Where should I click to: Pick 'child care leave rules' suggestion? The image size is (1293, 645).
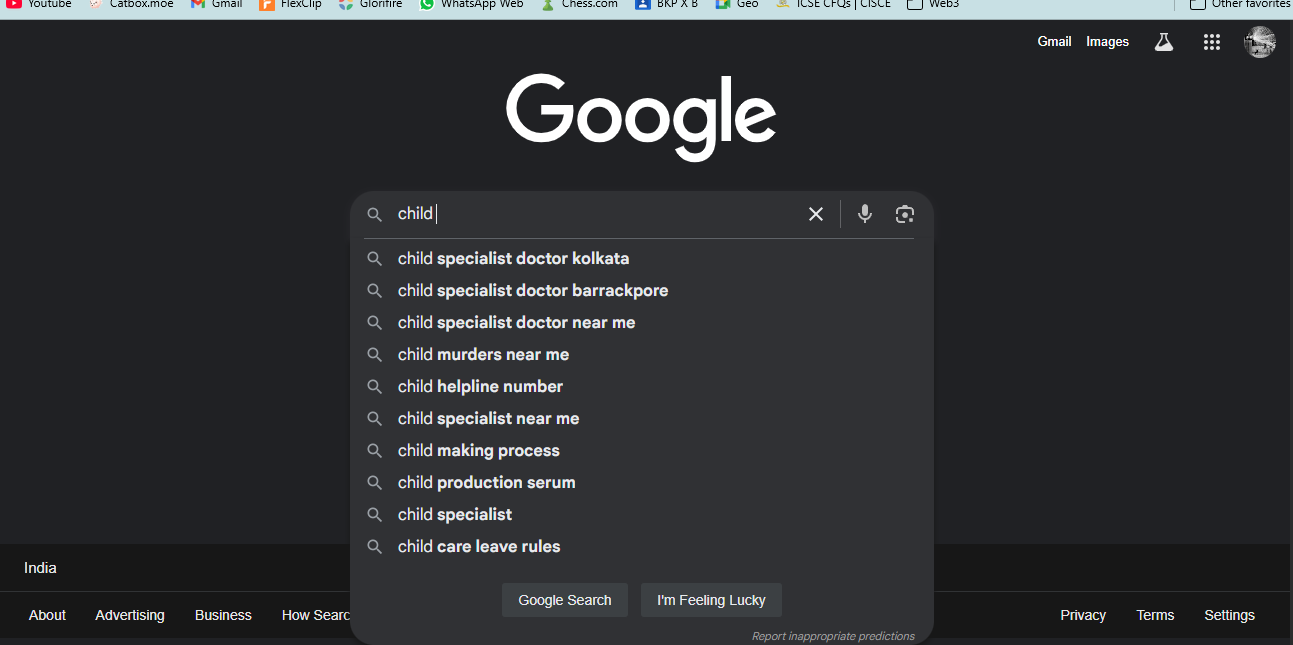point(479,547)
